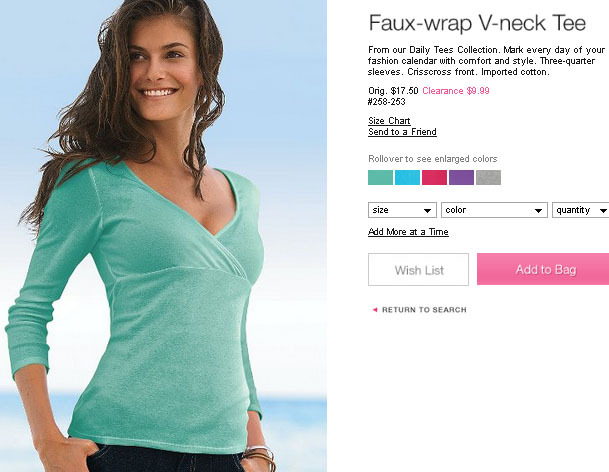The image size is (609, 472).
Task: Click the model product photo
Action: coord(163,236)
